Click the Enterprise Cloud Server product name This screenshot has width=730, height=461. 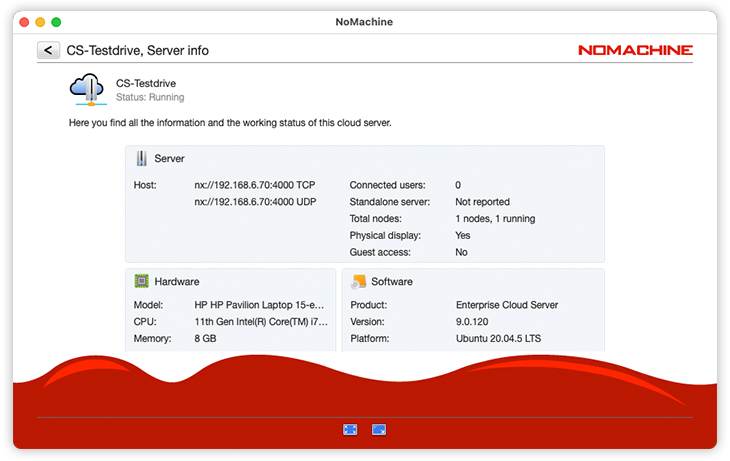[507, 305]
